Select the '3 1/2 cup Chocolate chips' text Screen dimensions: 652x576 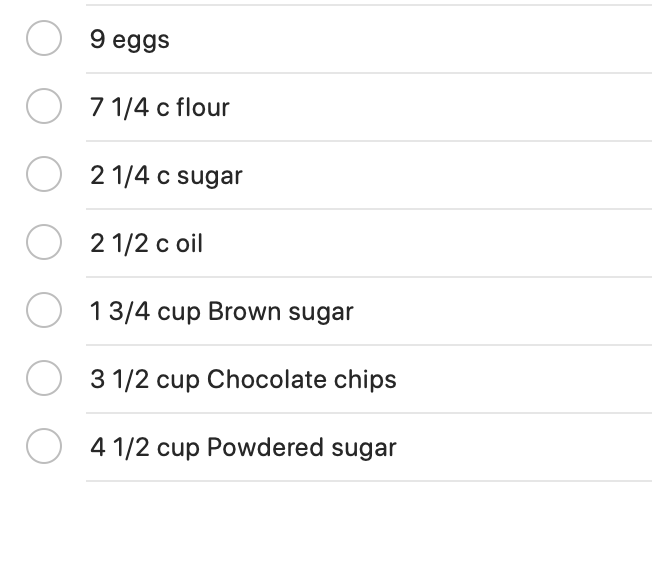click(x=243, y=379)
